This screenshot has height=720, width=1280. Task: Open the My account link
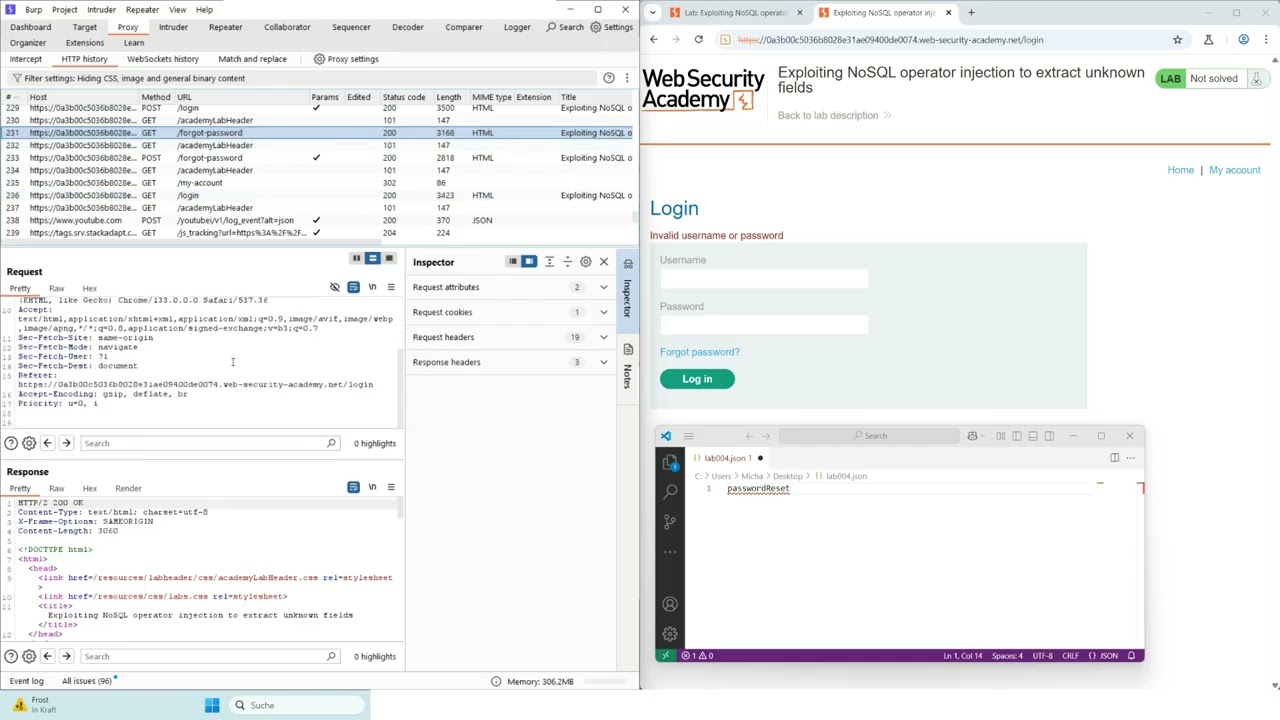click(x=1235, y=170)
